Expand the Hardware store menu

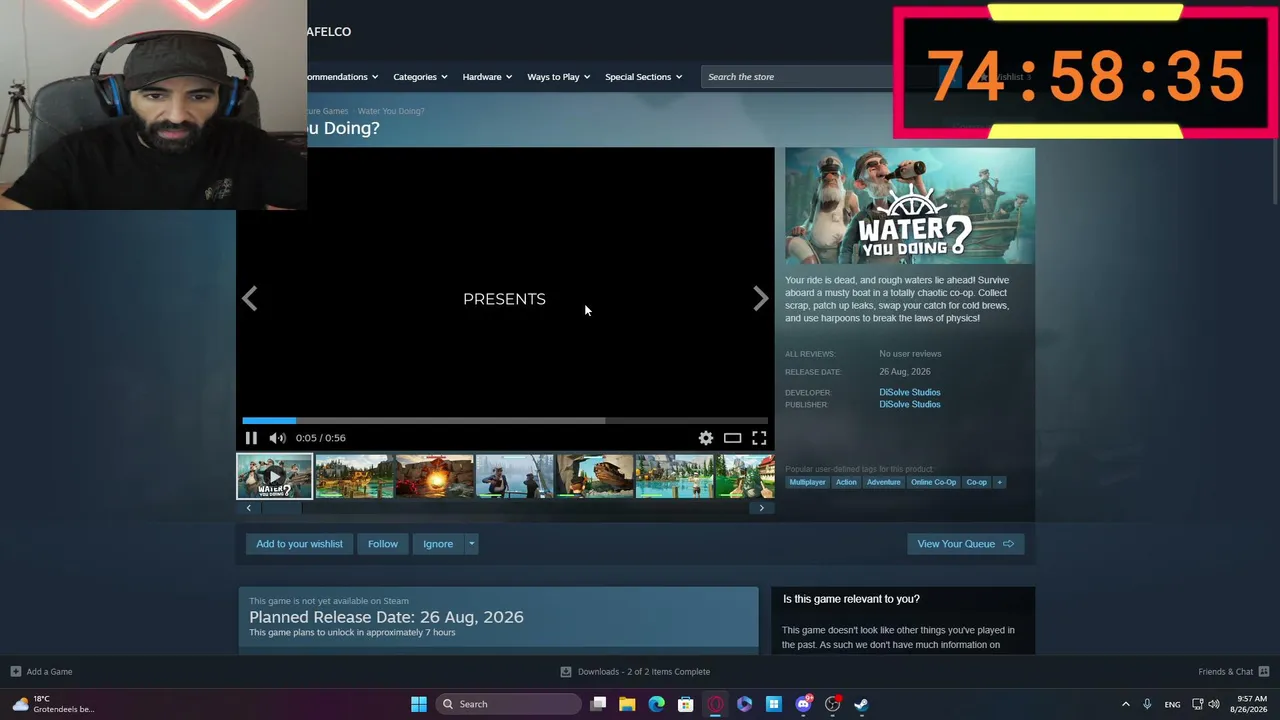[487, 77]
